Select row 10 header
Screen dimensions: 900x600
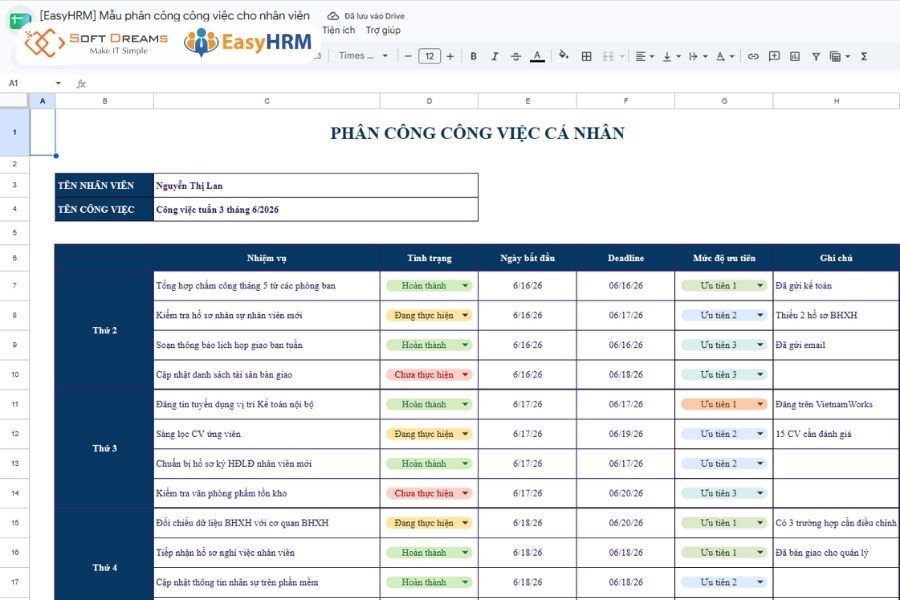14,374
